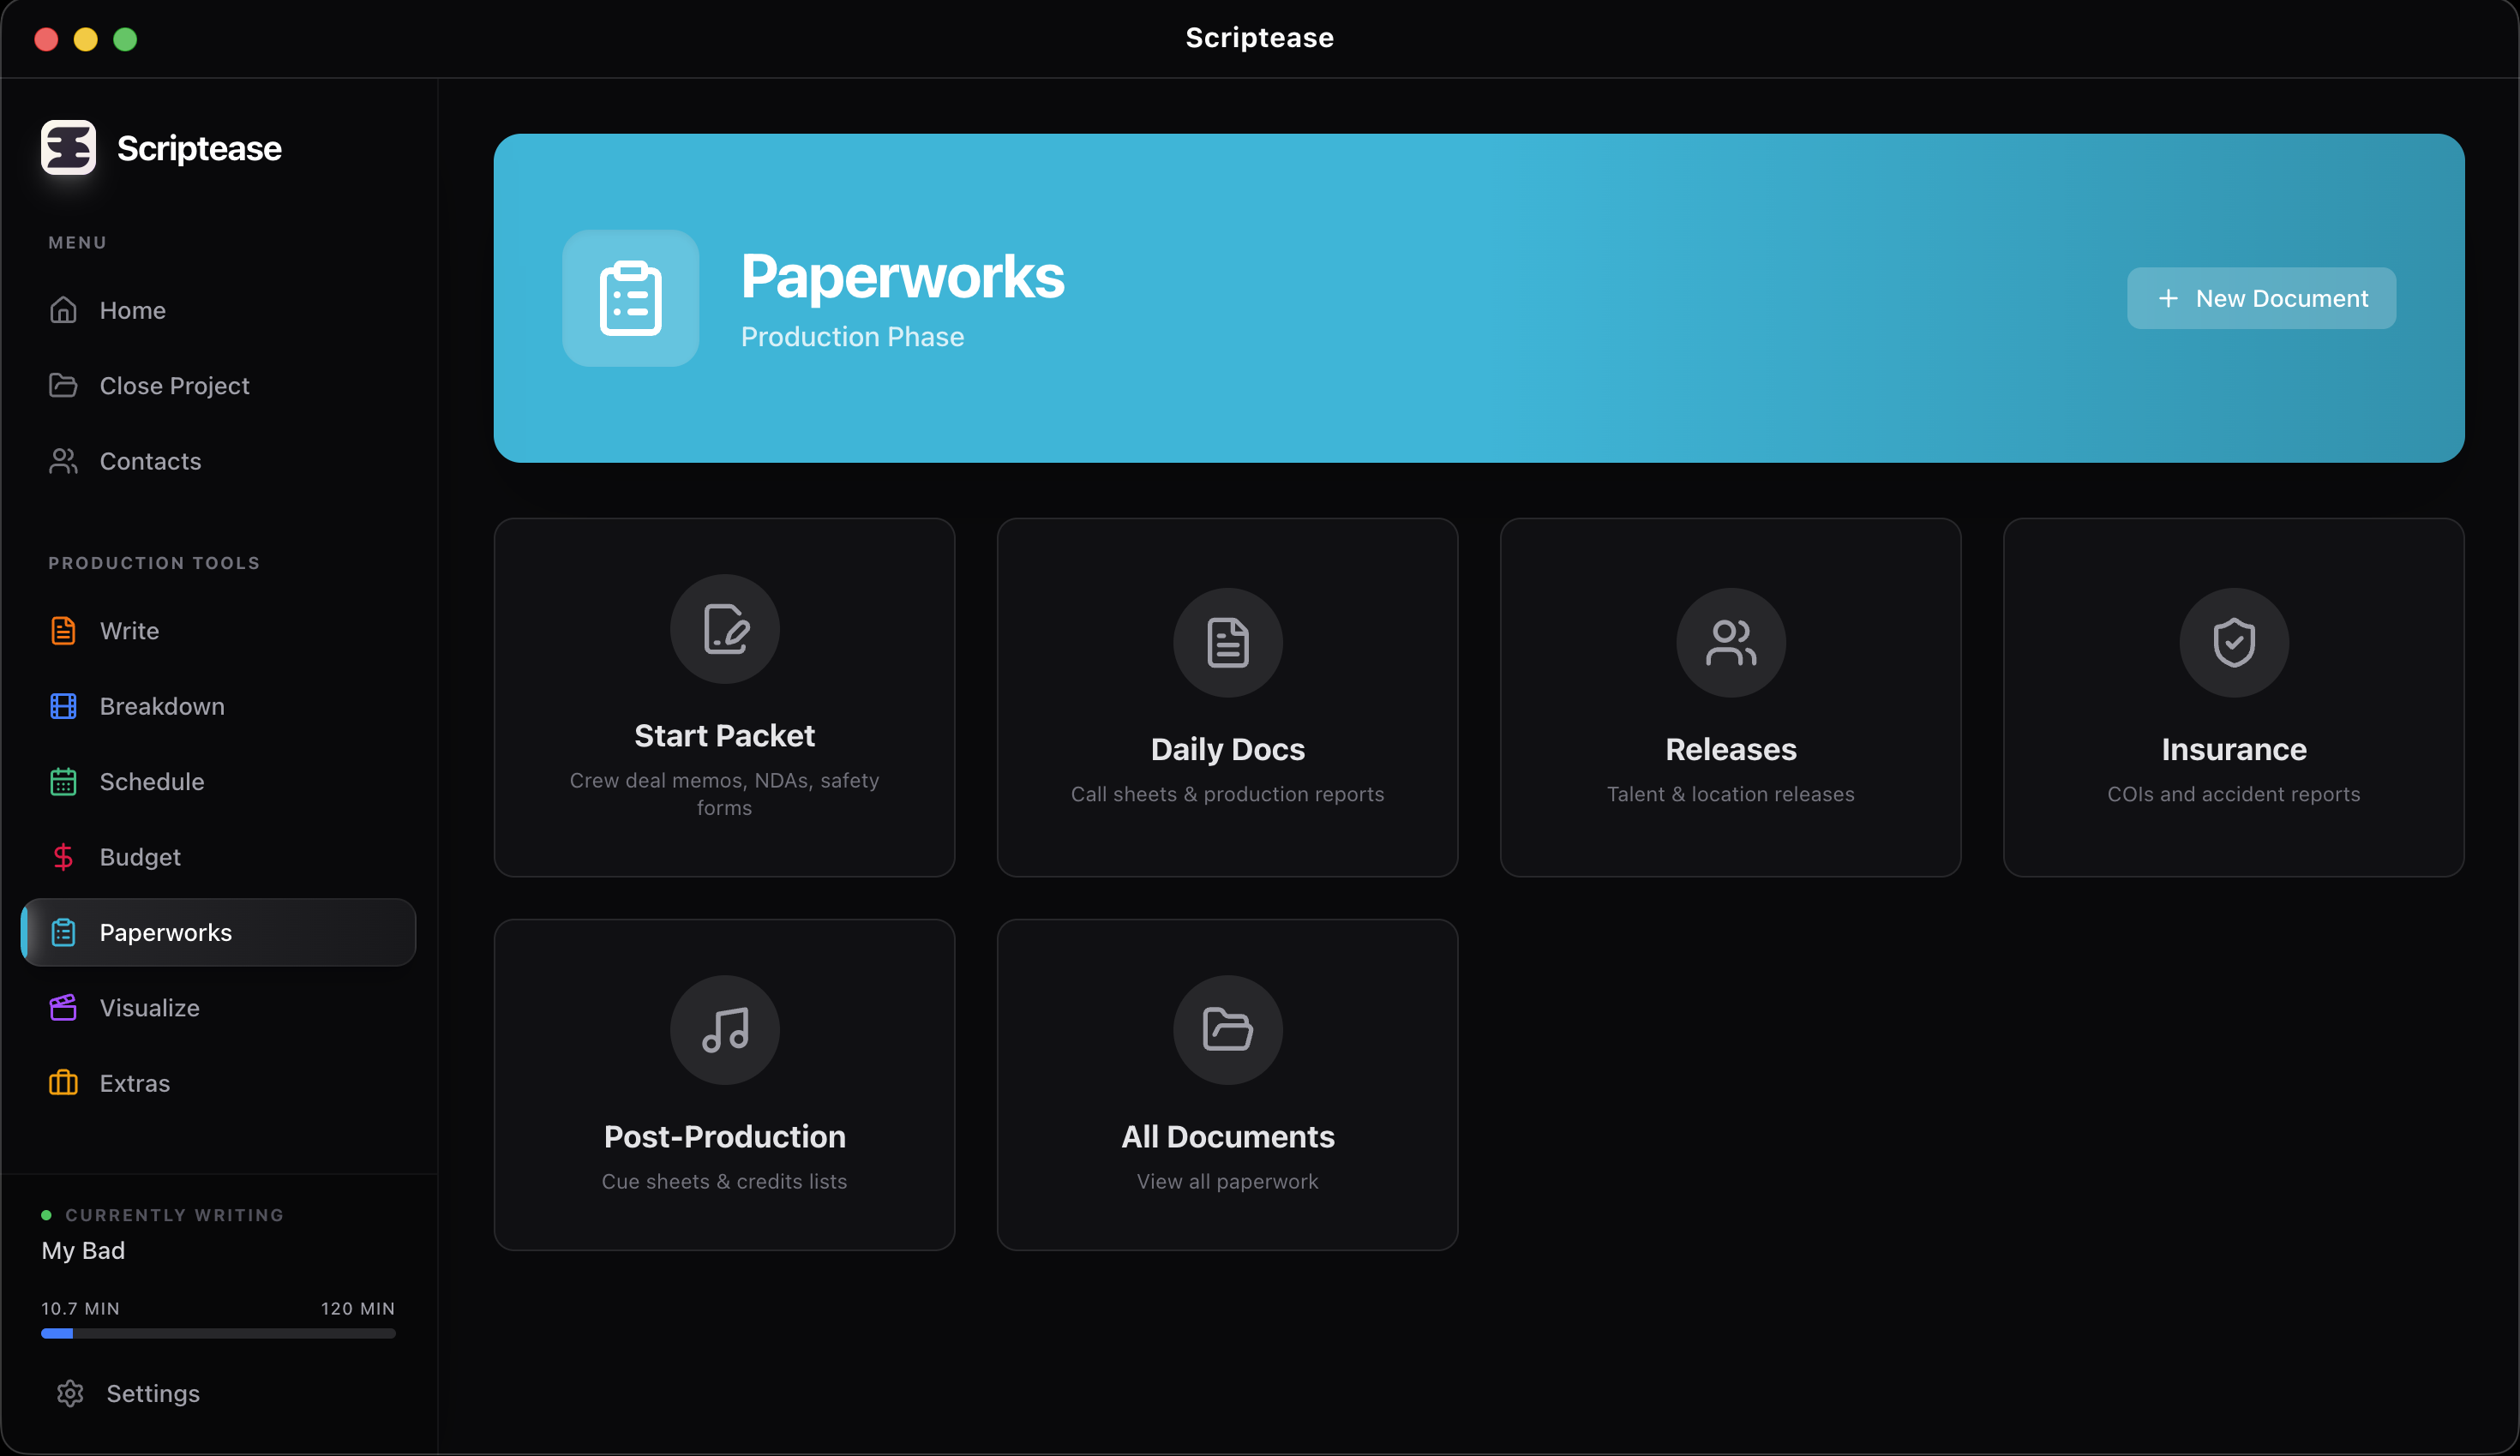The height and width of the screenshot is (1456, 2520).
Task: Click the Post-Production music note icon
Action: tap(724, 1030)
